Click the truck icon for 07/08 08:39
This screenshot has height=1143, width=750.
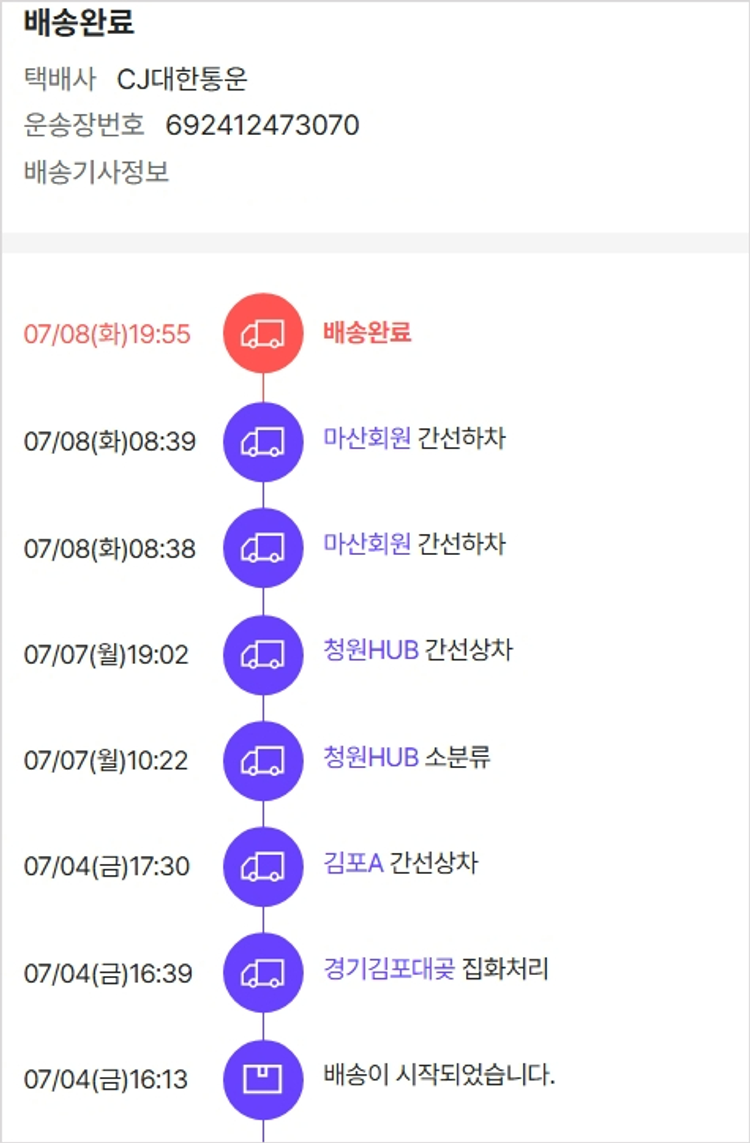pyautogui.click(x=263, y=440)
